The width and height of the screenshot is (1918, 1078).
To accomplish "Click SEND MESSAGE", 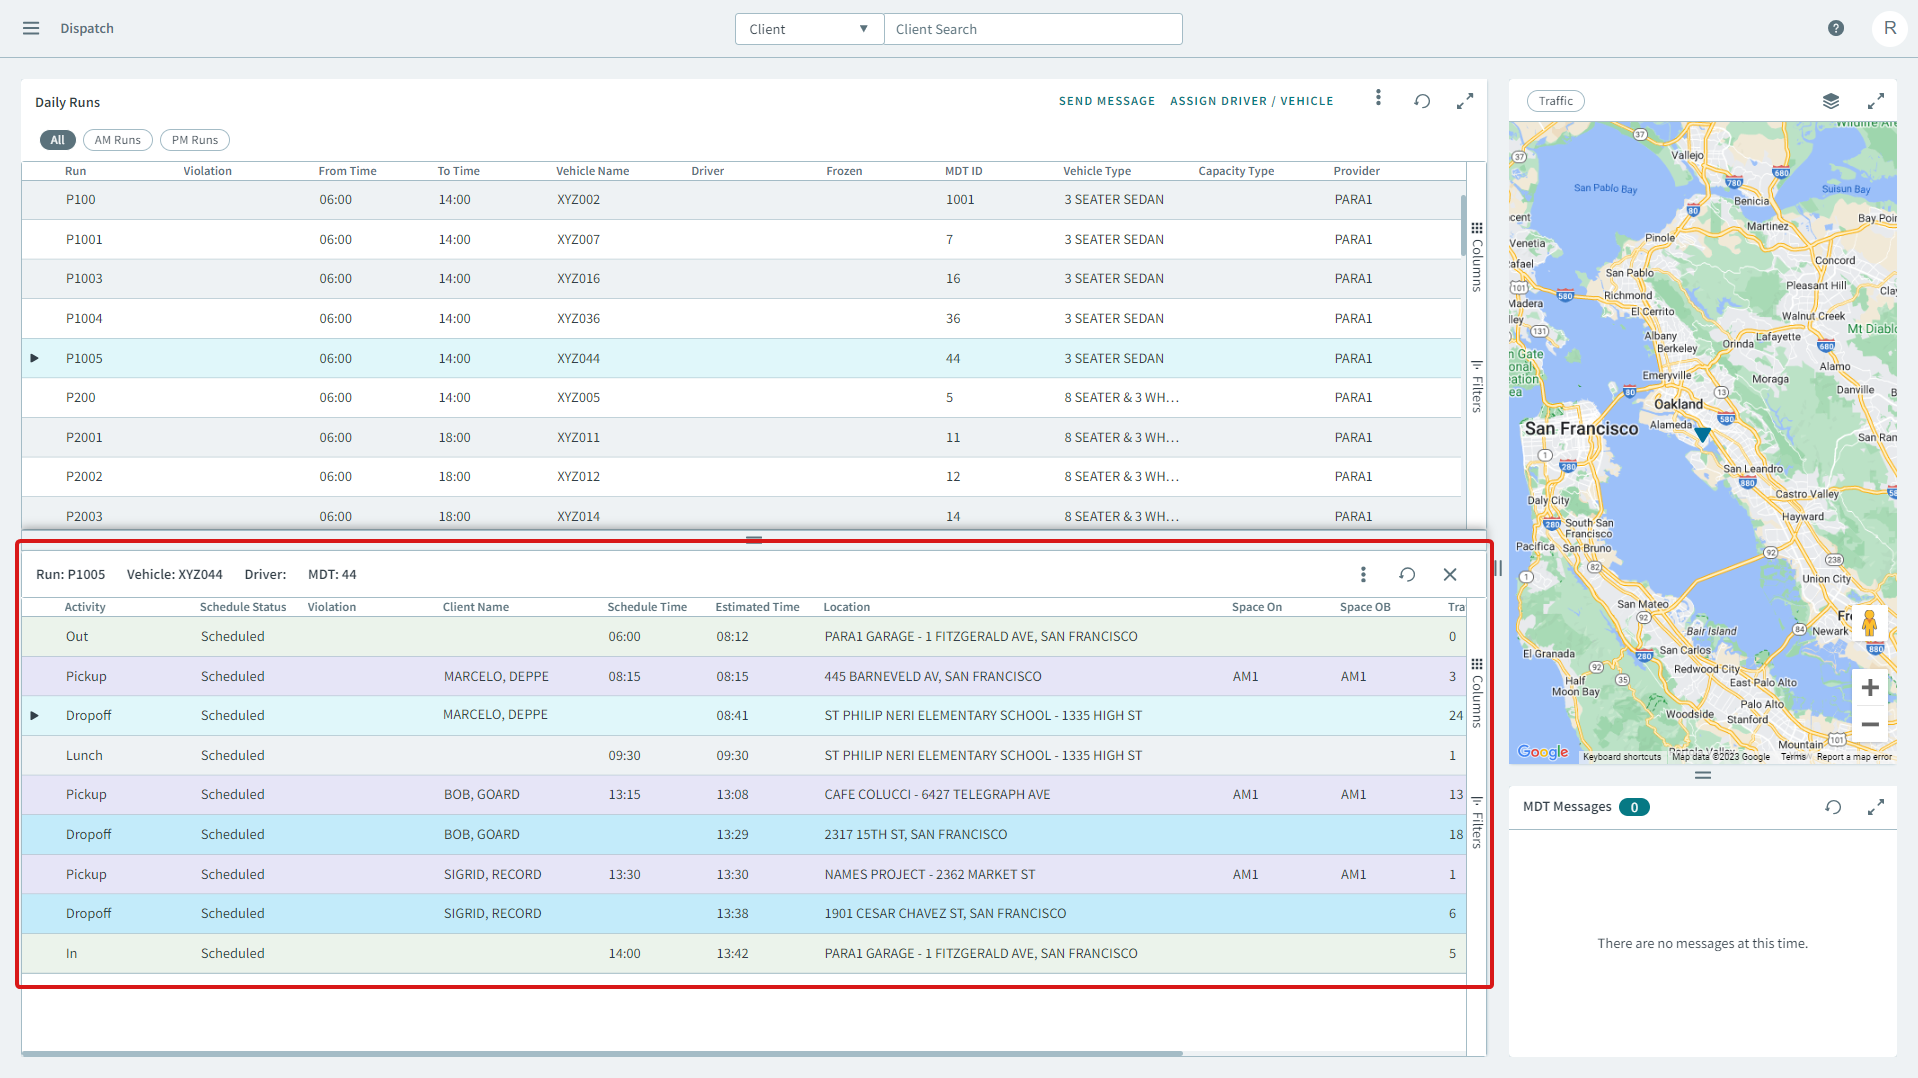I will [1106, 100].
